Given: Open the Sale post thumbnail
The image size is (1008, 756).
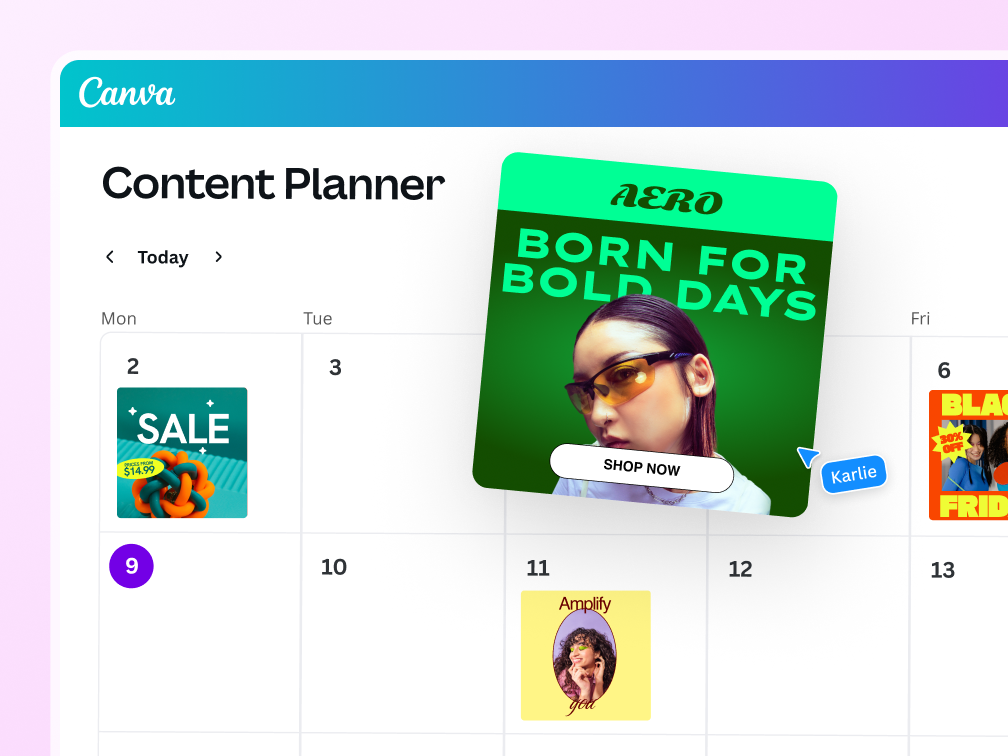Looking at the screenshot, I should 182,452.
